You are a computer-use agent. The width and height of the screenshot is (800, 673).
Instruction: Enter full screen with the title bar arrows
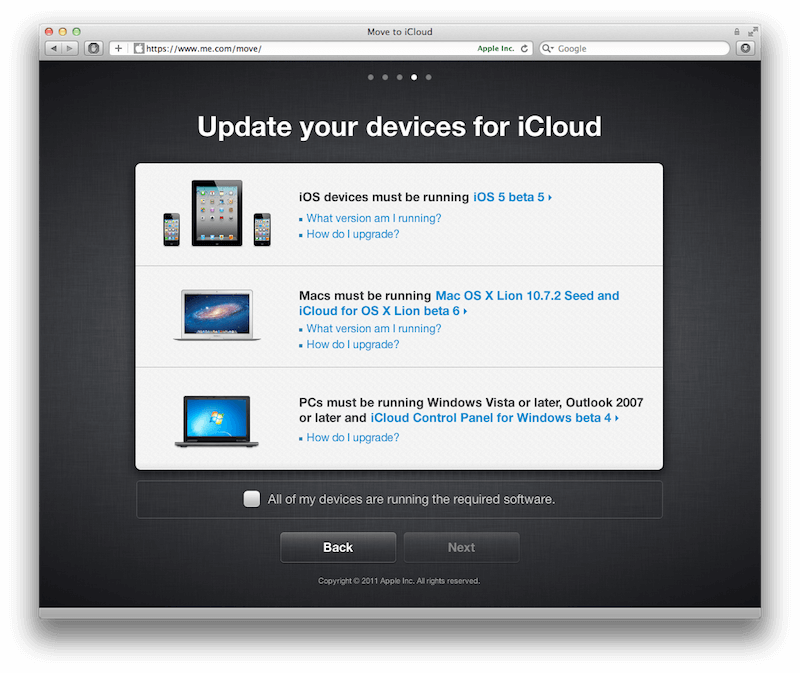pyautogui.click(x=753, y=32)
